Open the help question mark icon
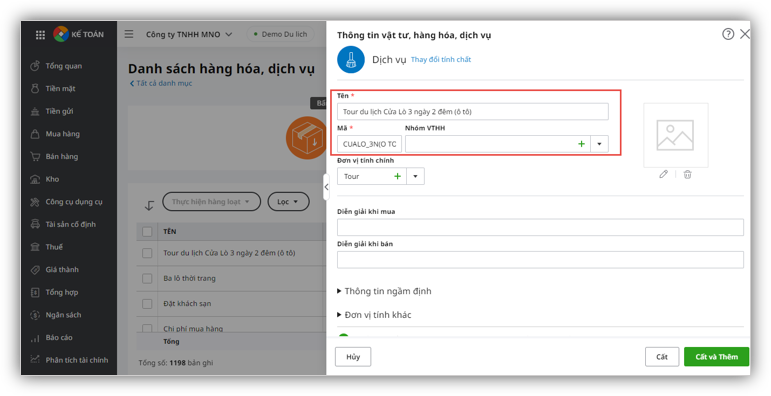771x396 pixels. 728,34
